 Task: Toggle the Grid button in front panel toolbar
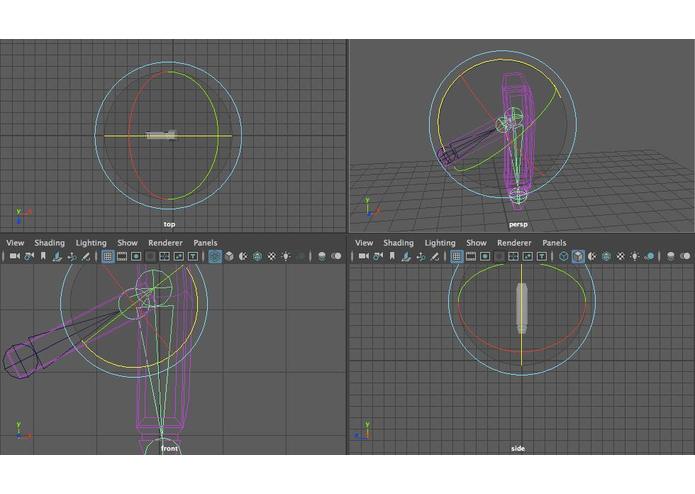tap(108, 256)
